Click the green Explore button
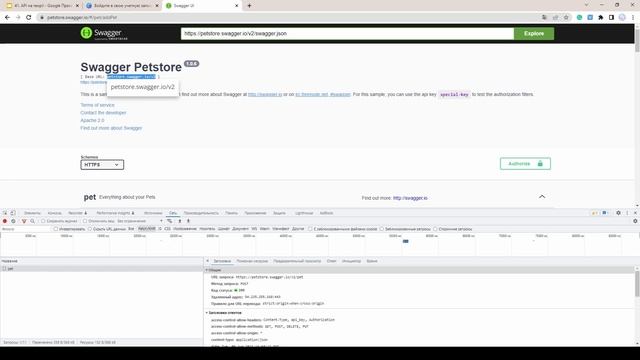The height and width of the screenshot is (360, 640). tap(534, 33)
